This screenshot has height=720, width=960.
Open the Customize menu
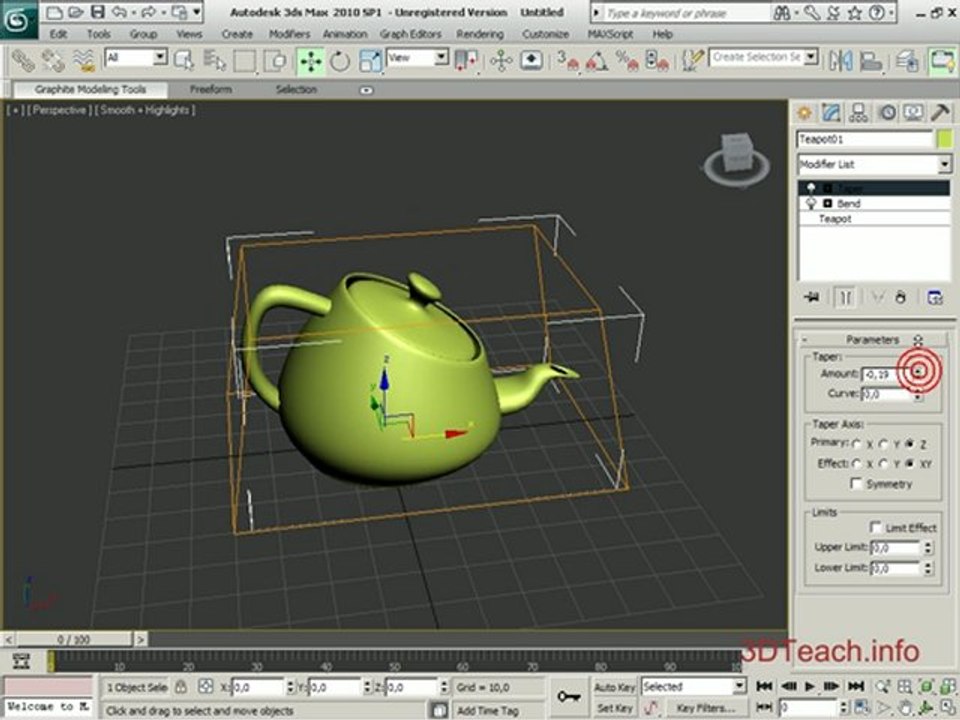coord(546,34)
